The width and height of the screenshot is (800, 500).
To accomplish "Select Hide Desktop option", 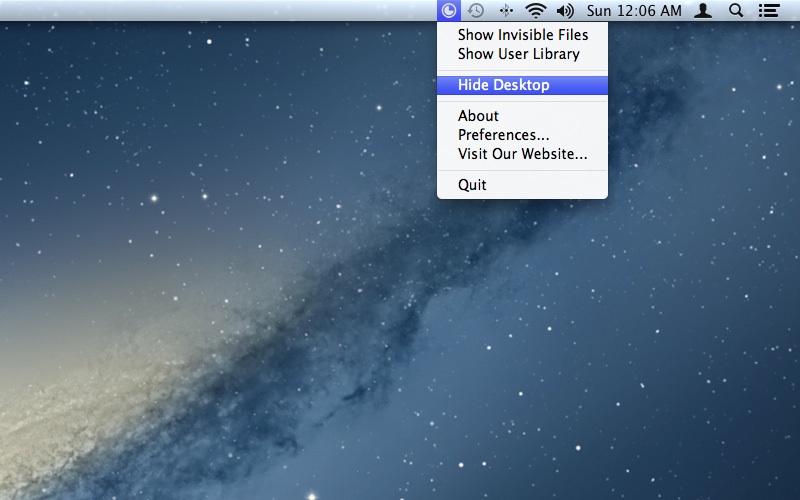I will 503,85.
